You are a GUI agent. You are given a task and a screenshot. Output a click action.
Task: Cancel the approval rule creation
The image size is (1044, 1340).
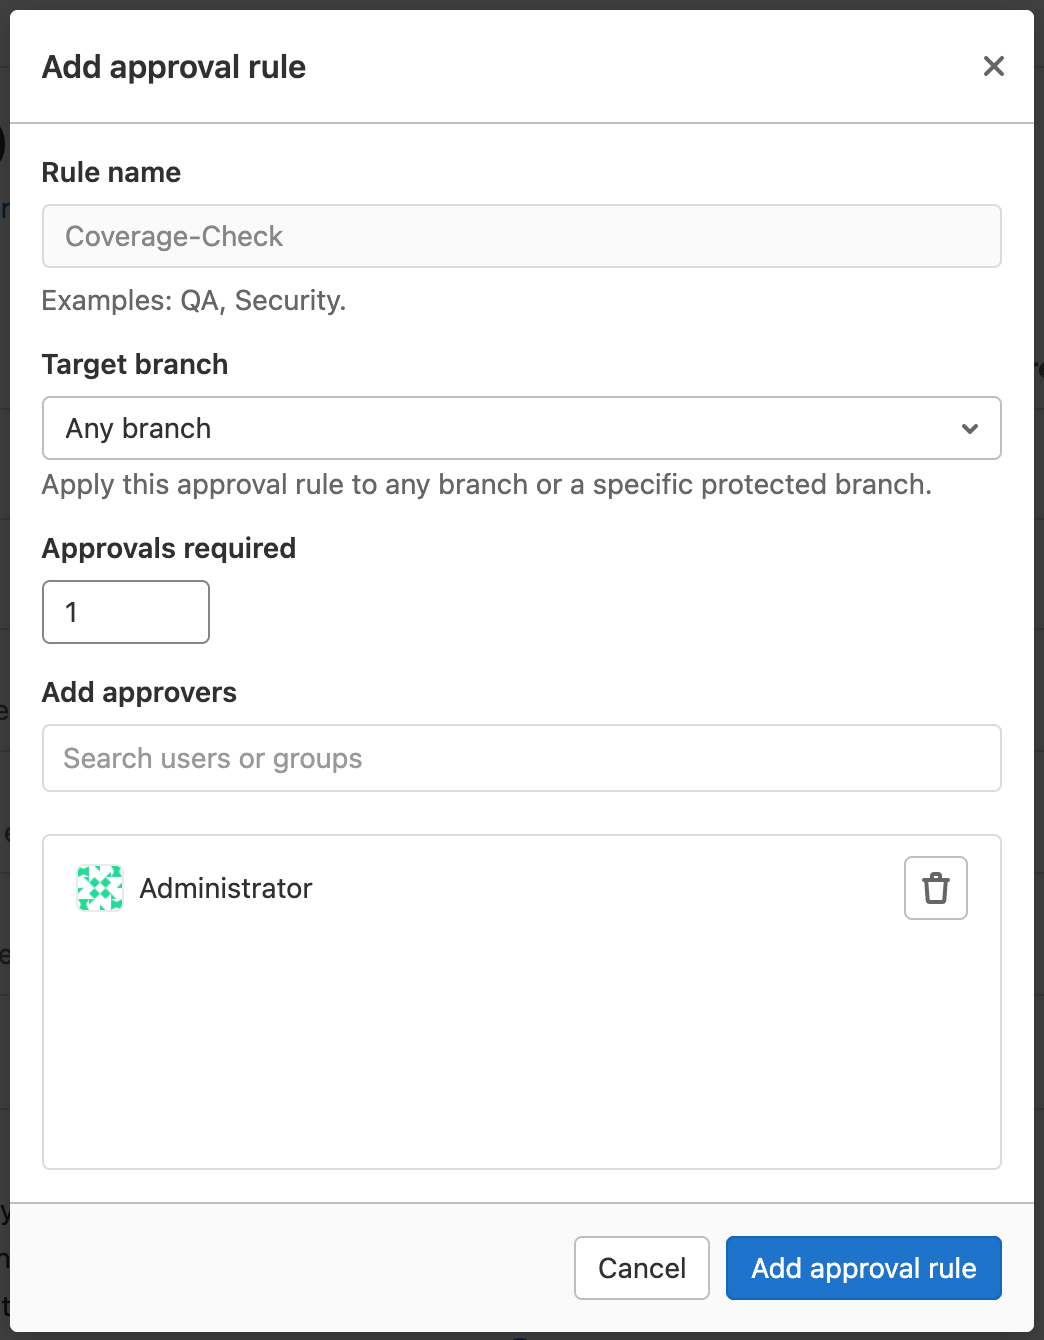pyautogui.click(x=641, y=1267)
